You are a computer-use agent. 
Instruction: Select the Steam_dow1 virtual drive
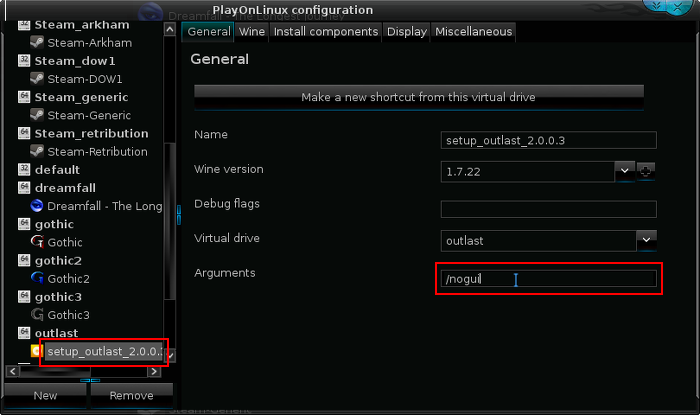(75, 61)
